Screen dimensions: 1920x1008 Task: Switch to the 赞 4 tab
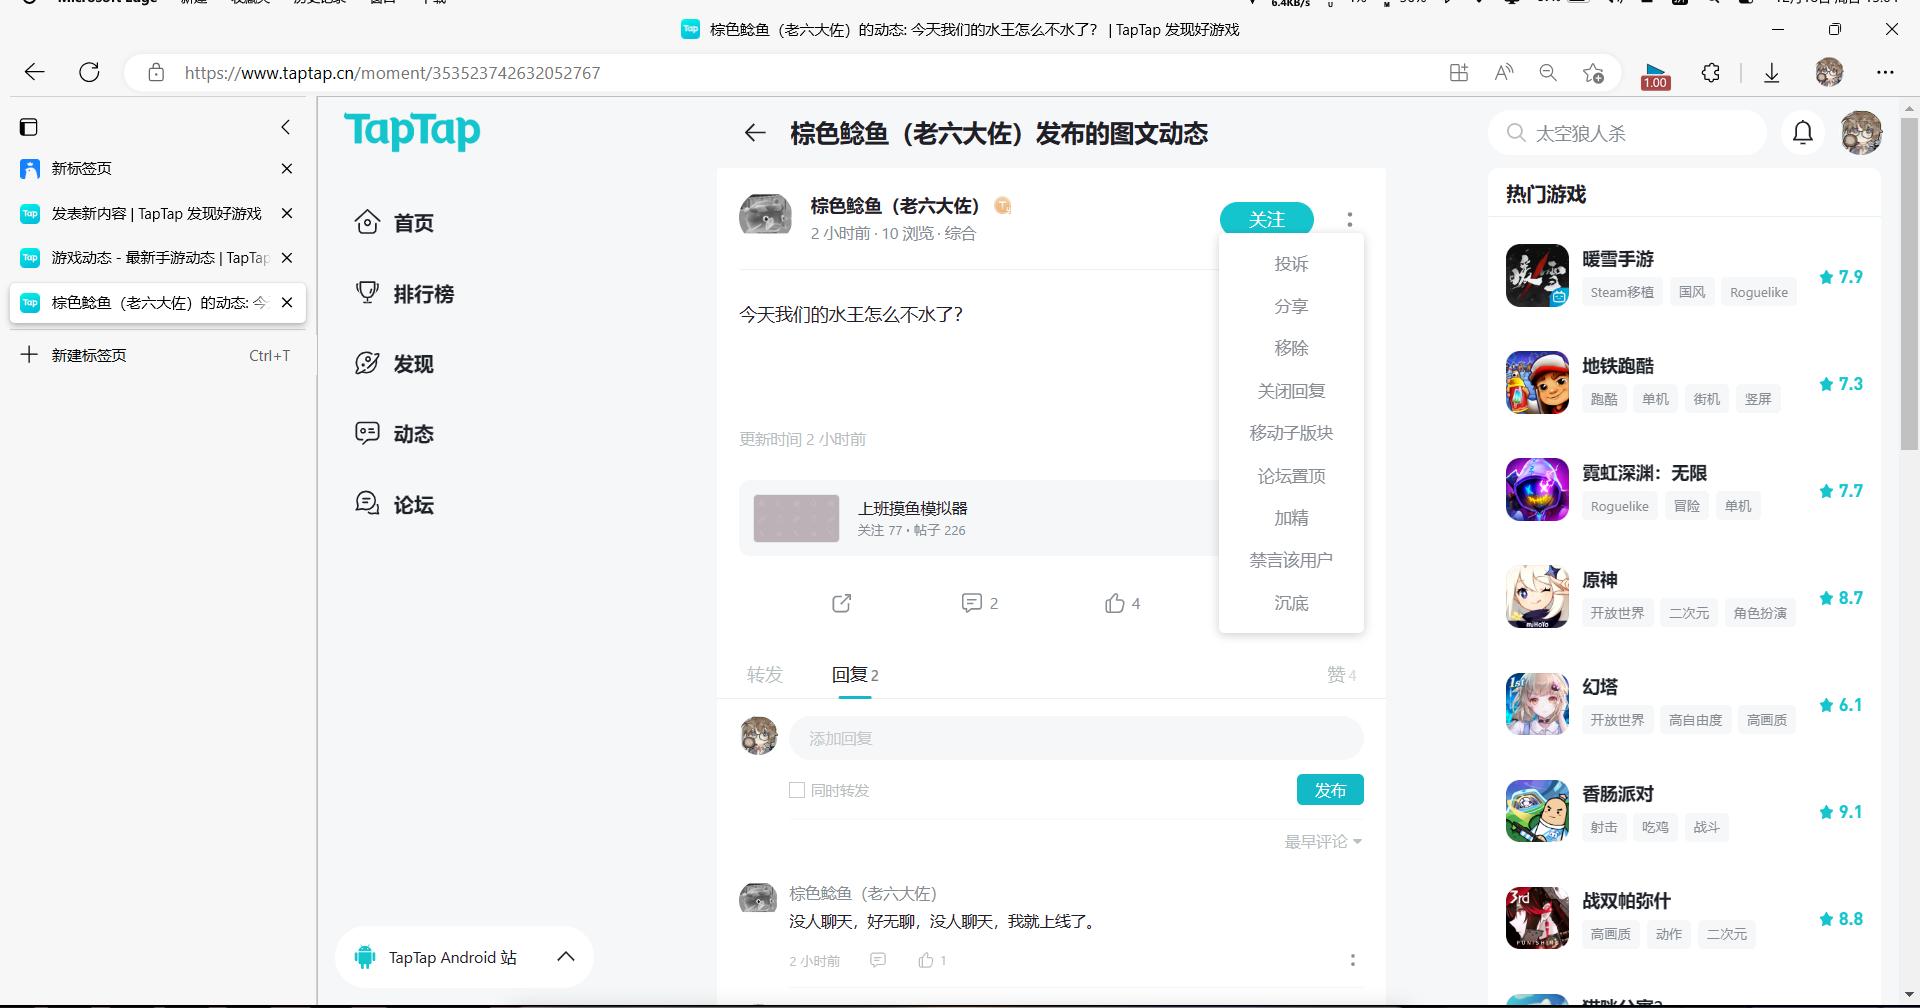(1341, 675)
